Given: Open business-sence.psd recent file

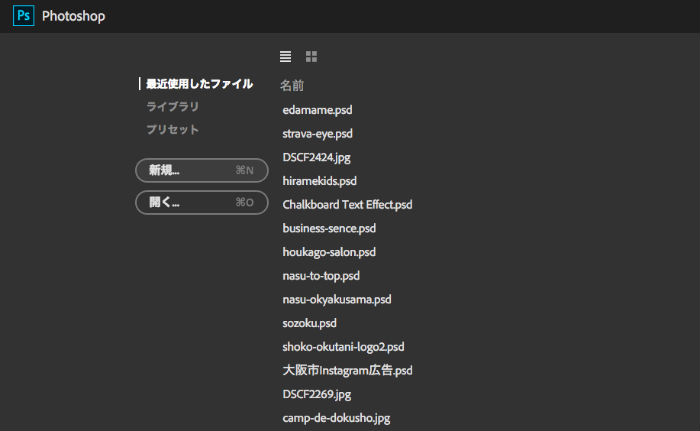Looking at the screenshot, I should coord(329,228).
